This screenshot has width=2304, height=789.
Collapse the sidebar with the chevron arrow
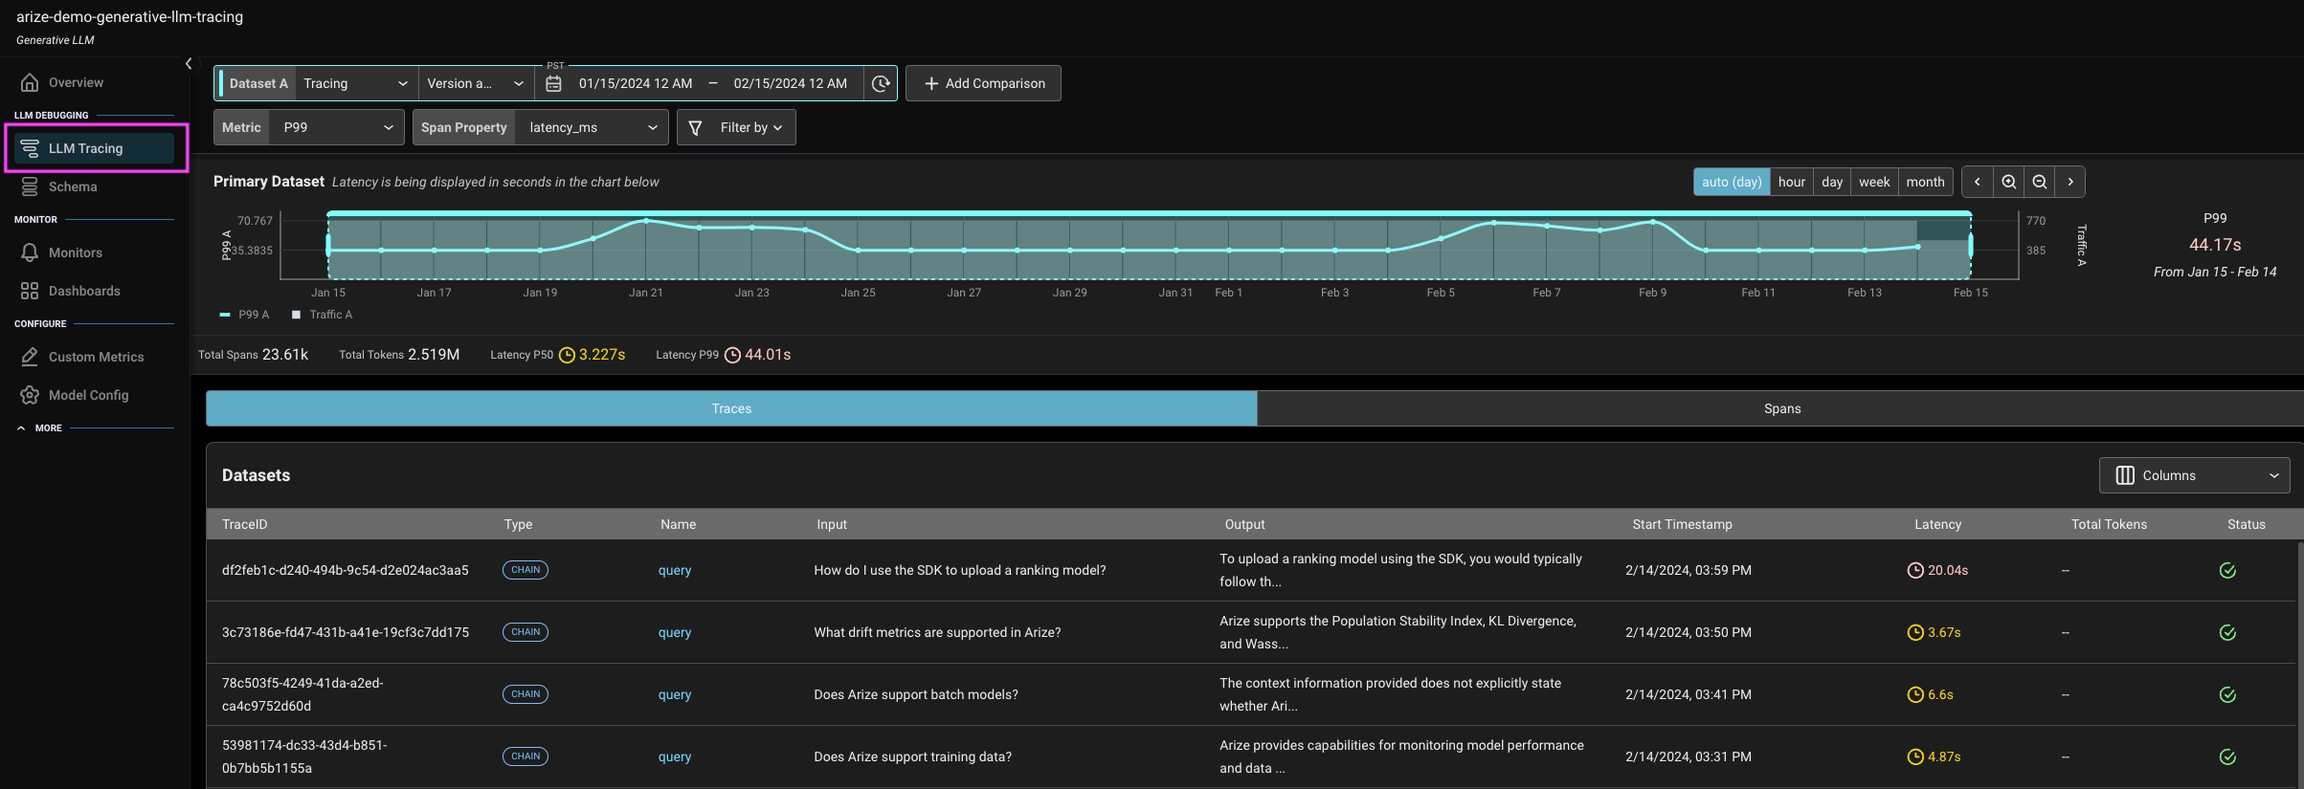pos(188,63)
